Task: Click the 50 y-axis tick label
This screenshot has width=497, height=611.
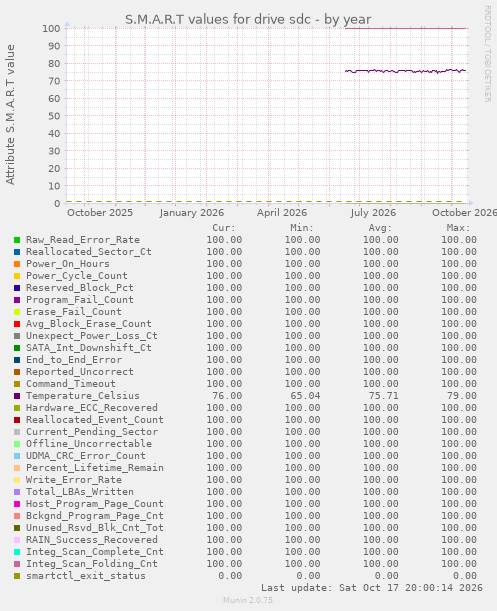Action: (x=54, y=116)
